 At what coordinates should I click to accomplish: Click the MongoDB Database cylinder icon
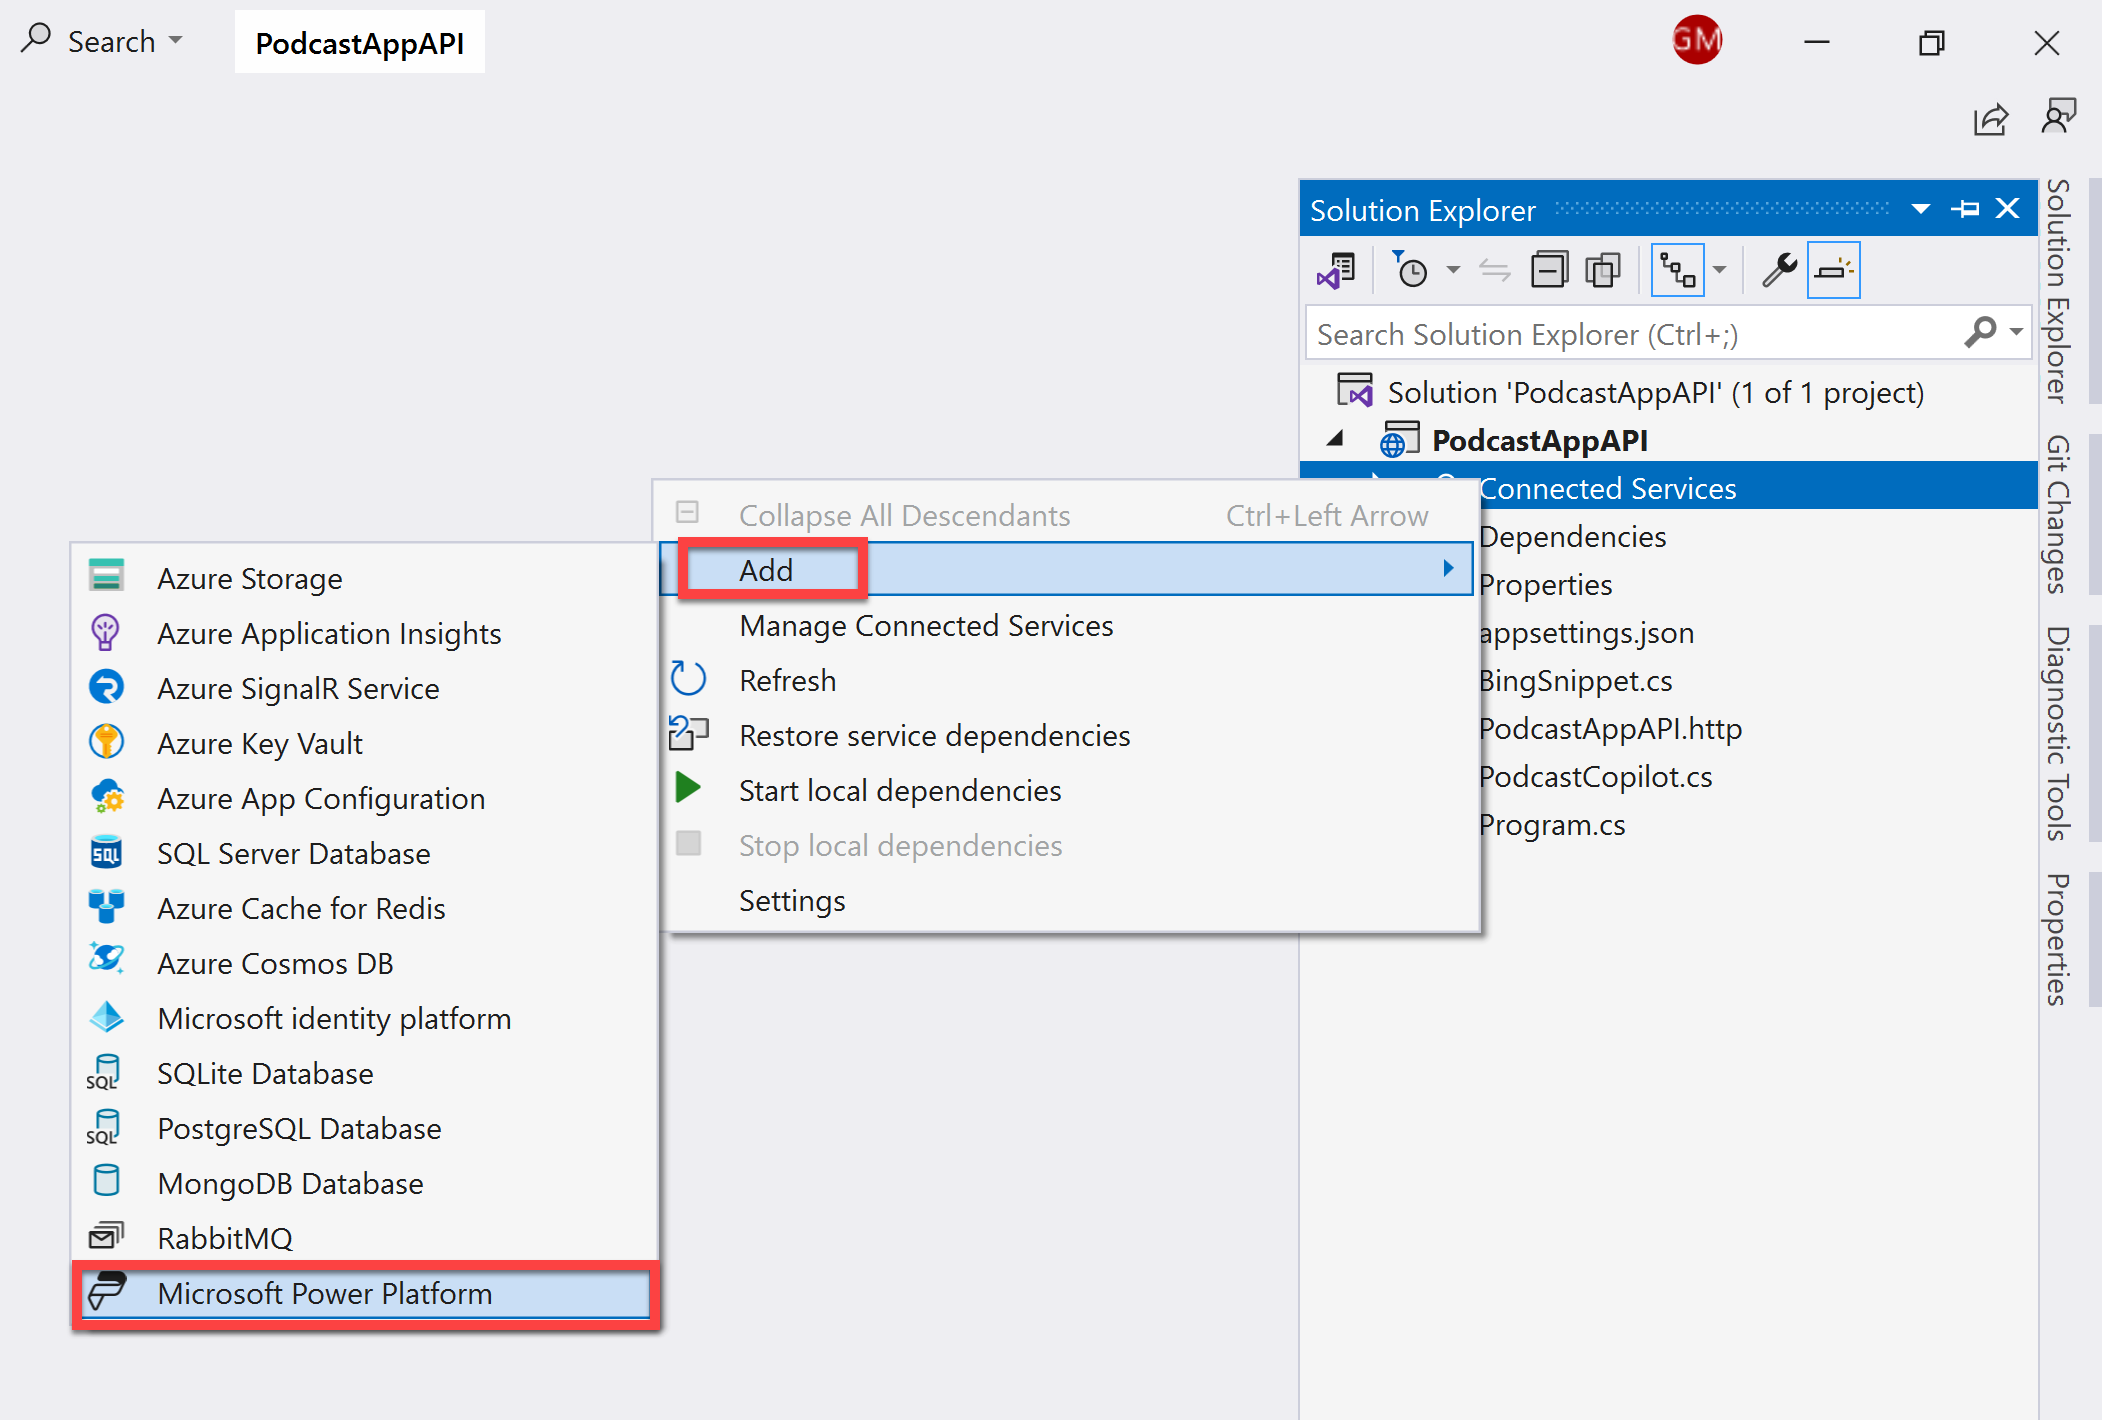[x=106, y=1180]
